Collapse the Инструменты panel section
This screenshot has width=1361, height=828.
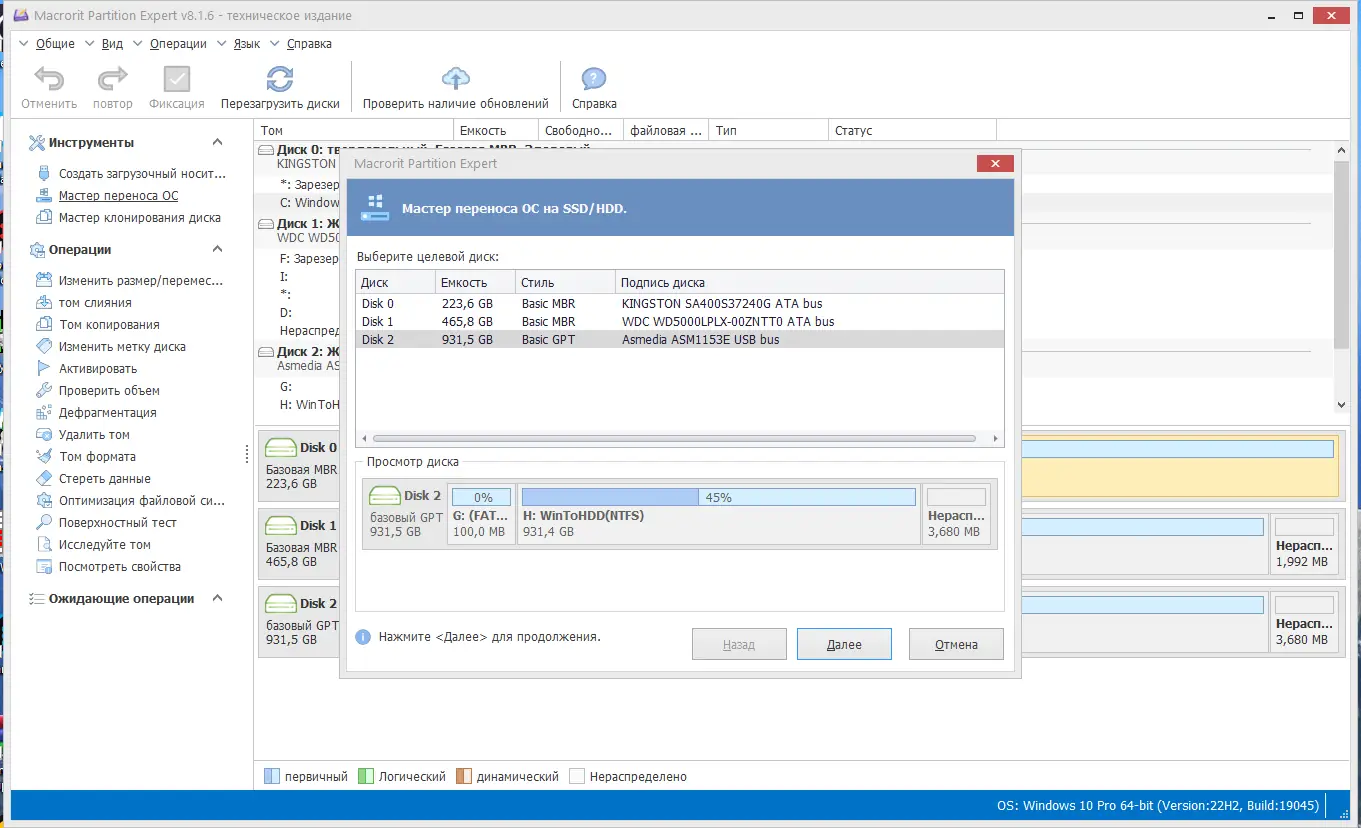[x=218, y=143]
